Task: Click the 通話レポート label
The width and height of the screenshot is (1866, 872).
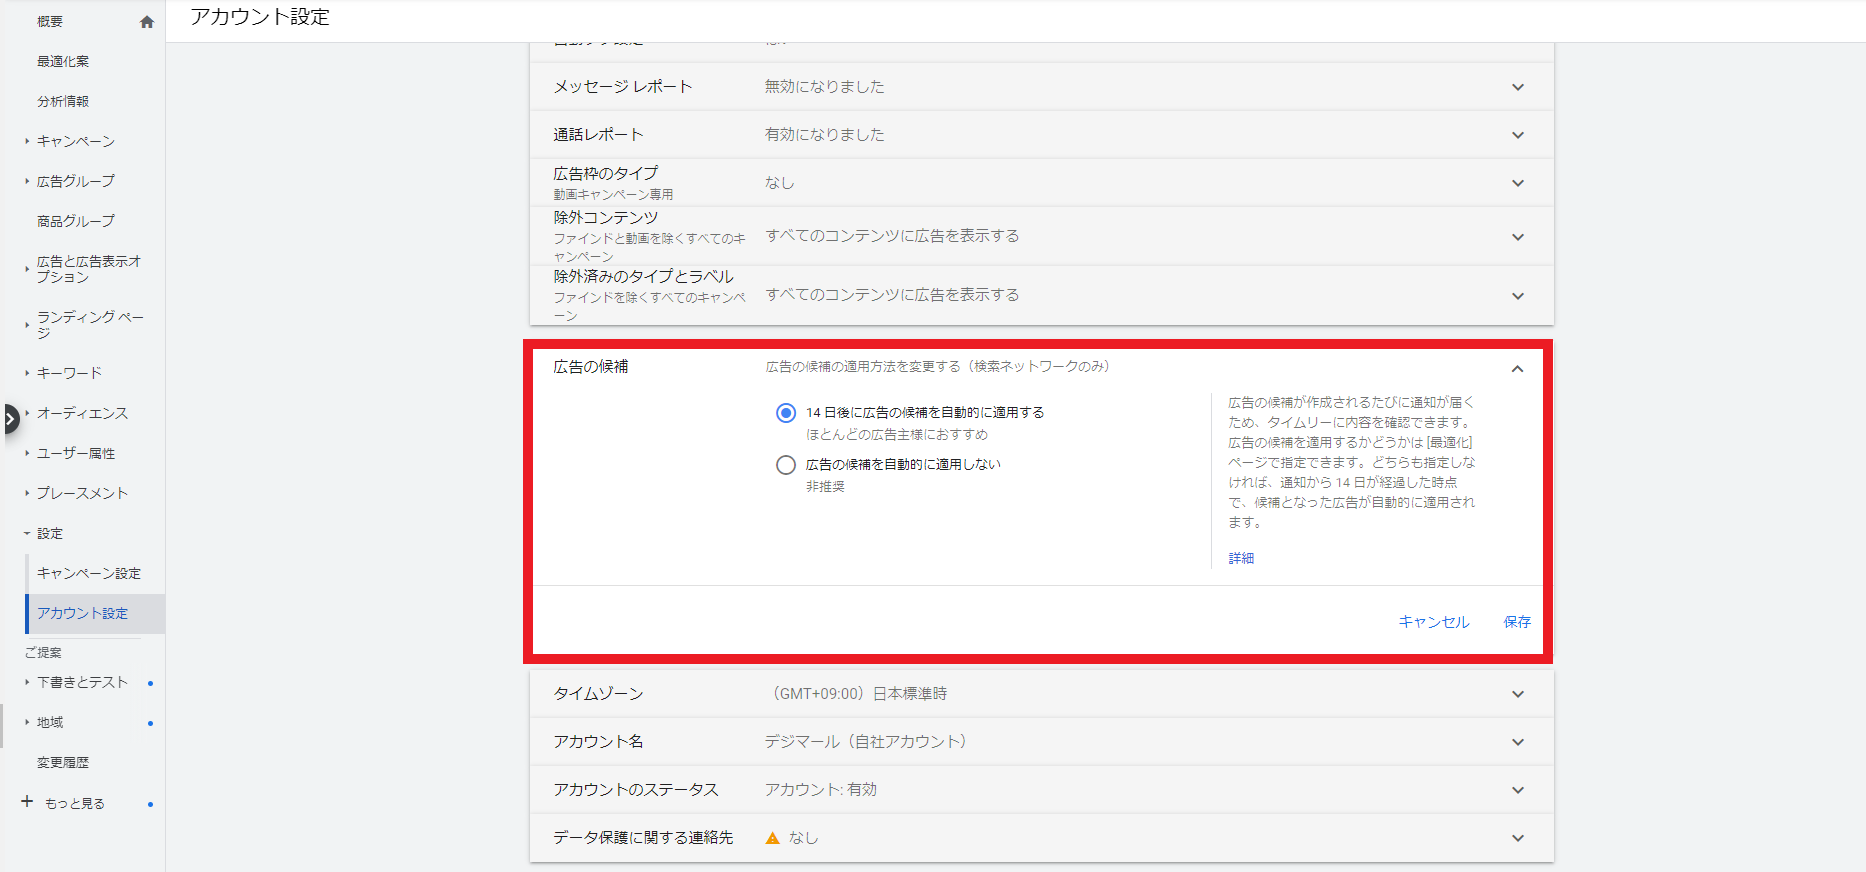Action: (599, 135)
